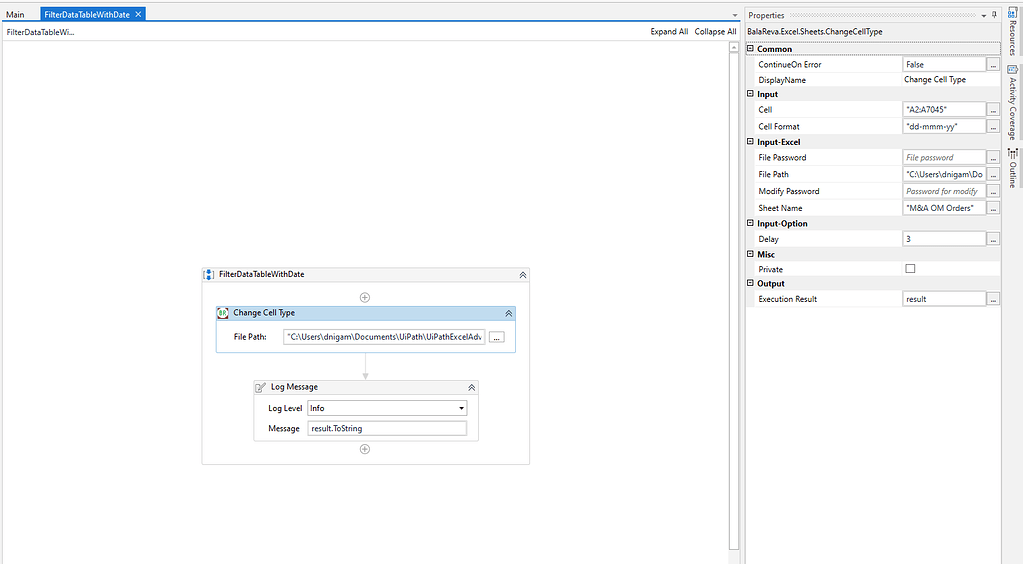
Task: Open expression editor for Delay
Action: click(993, 239)
